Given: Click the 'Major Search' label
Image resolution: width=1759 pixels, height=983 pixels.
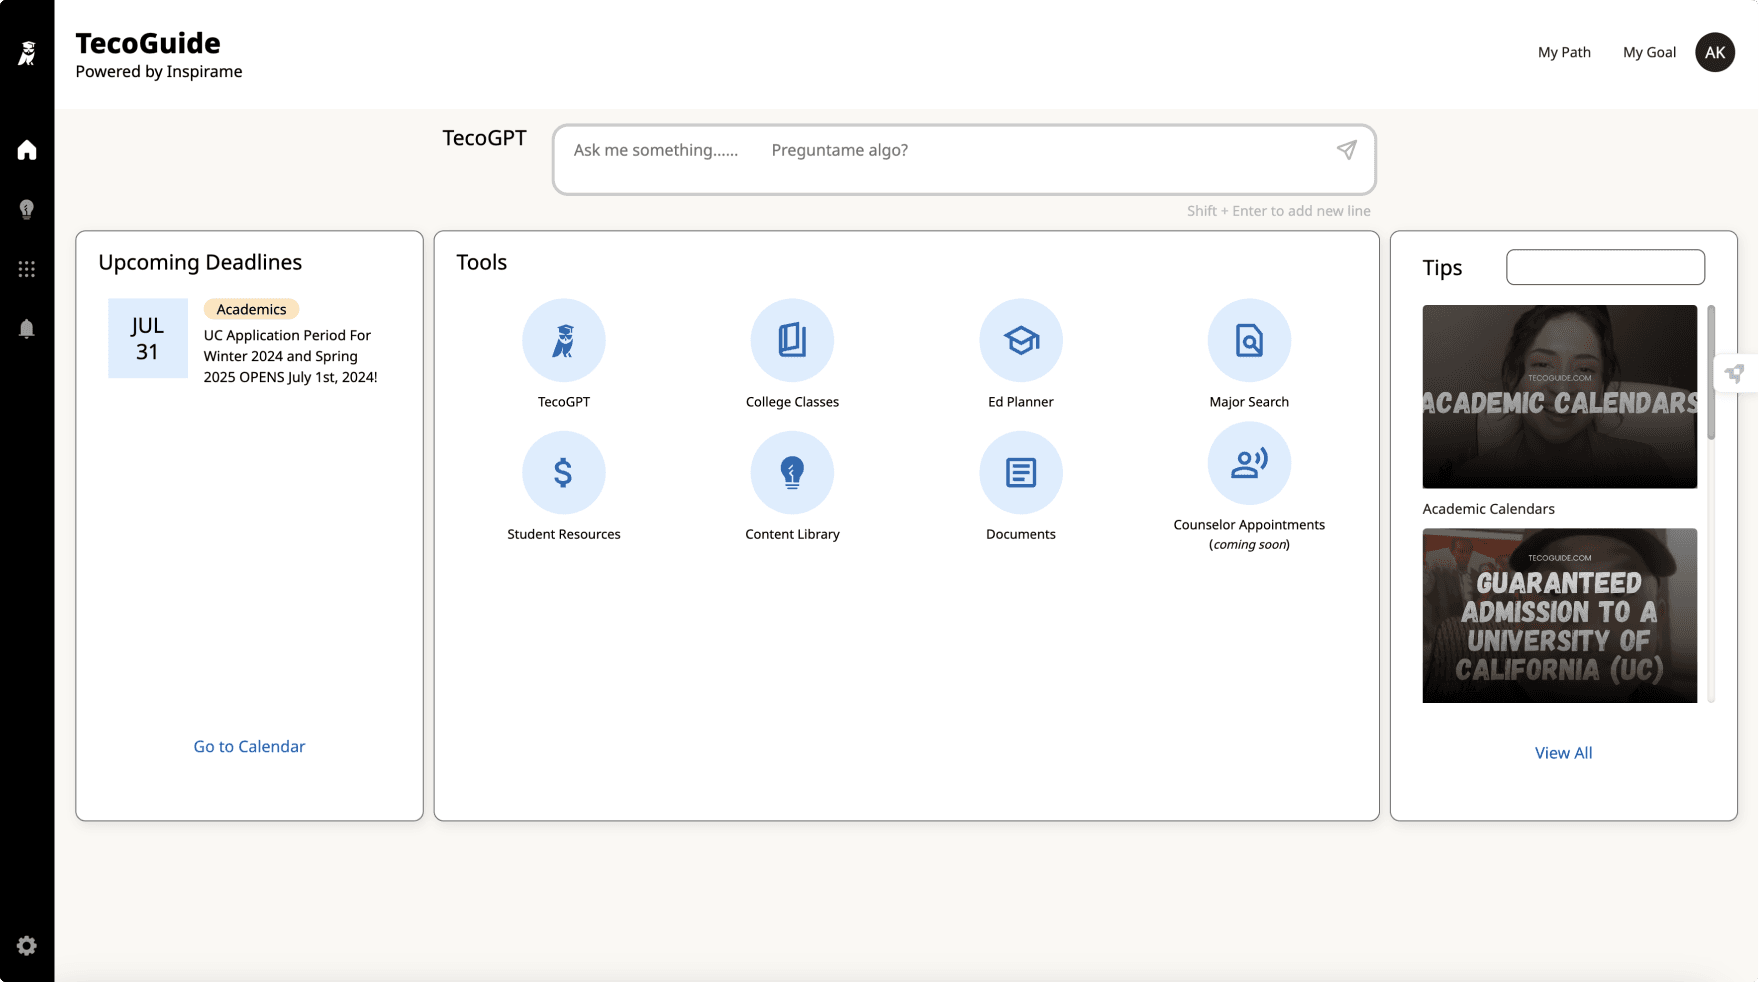Looking at the screenshot, I should [x=1249, y=402].
